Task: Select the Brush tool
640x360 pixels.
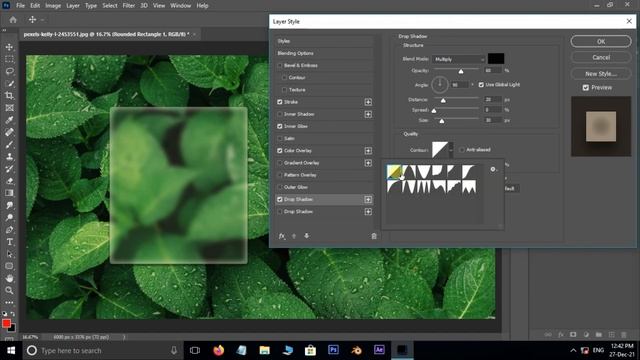Action: 9,144
